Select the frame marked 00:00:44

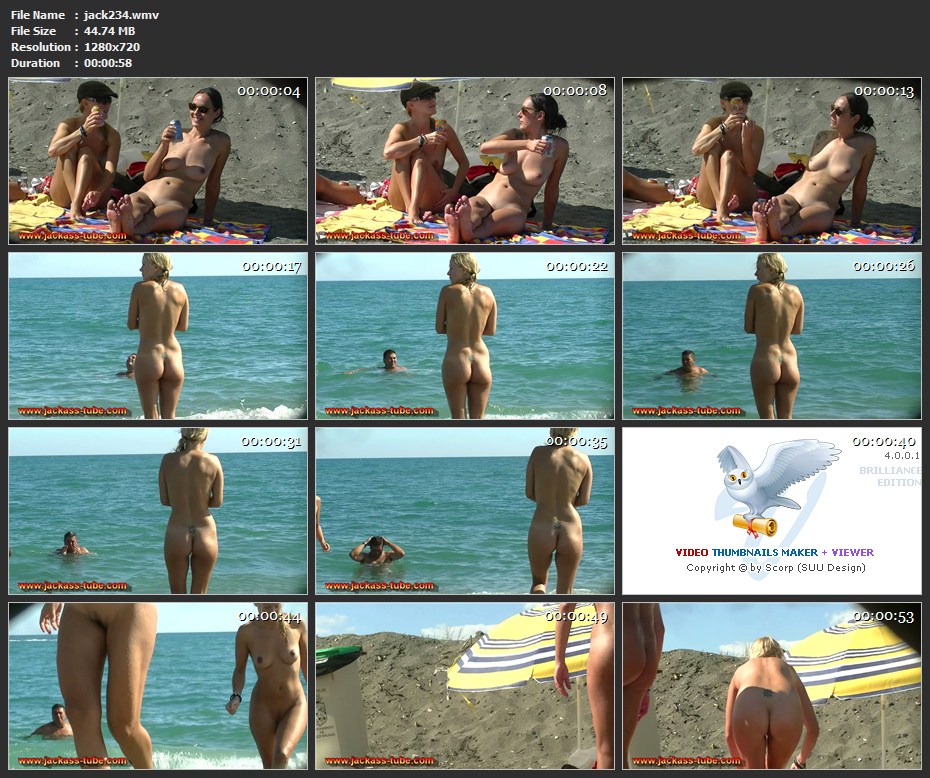click(158, 686)
